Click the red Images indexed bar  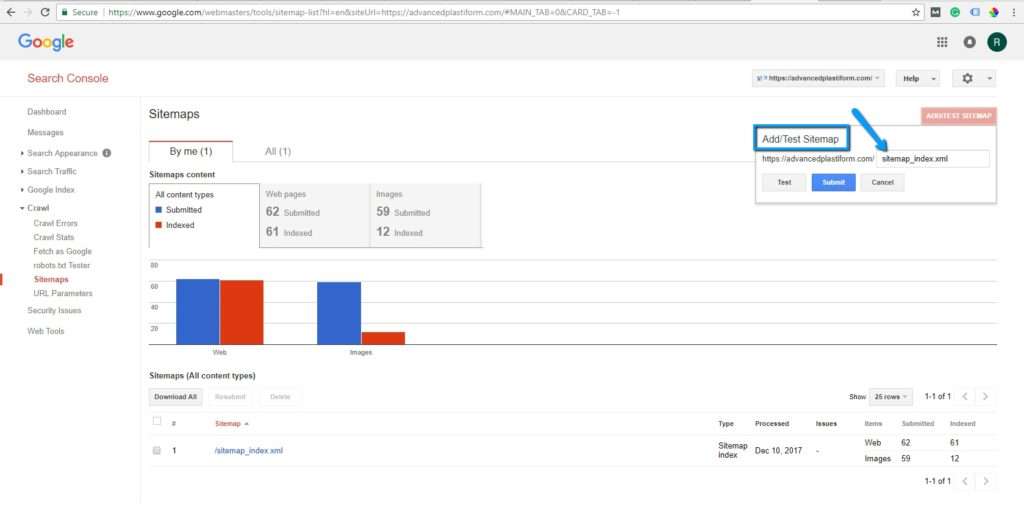(383, 338)
